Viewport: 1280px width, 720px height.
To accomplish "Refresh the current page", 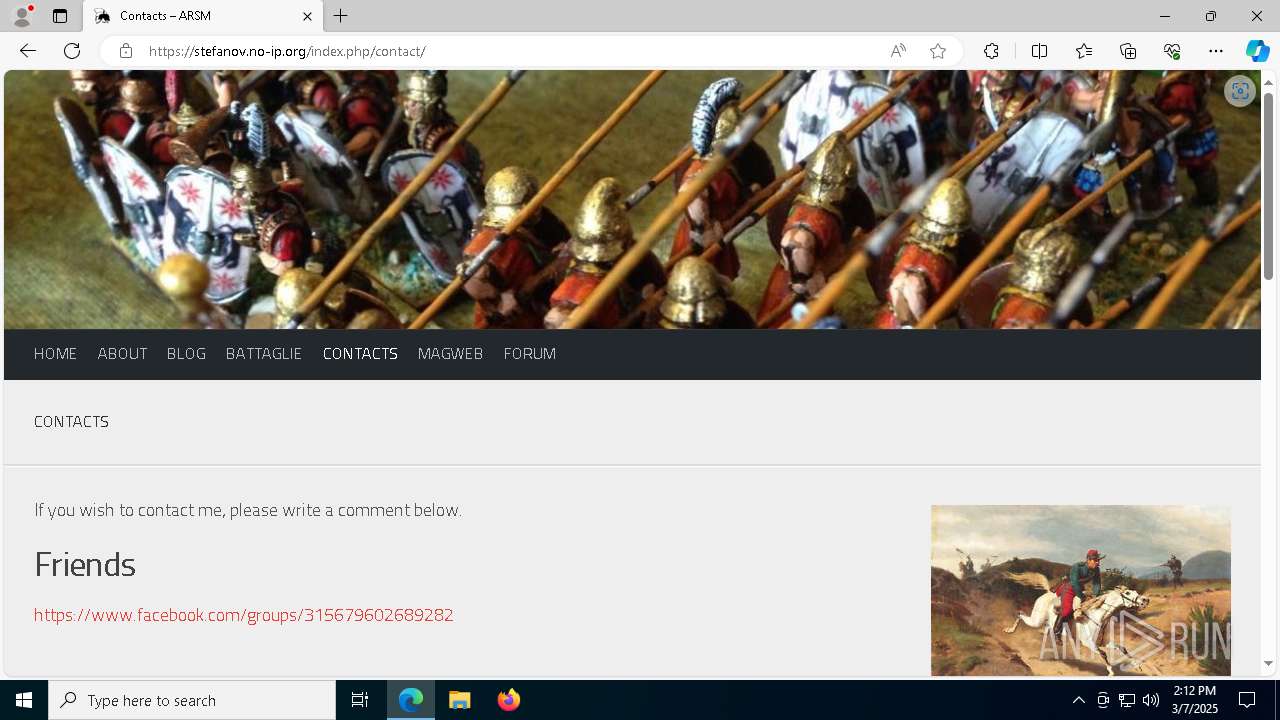I will pyautogui.click(x=72, y=51).
